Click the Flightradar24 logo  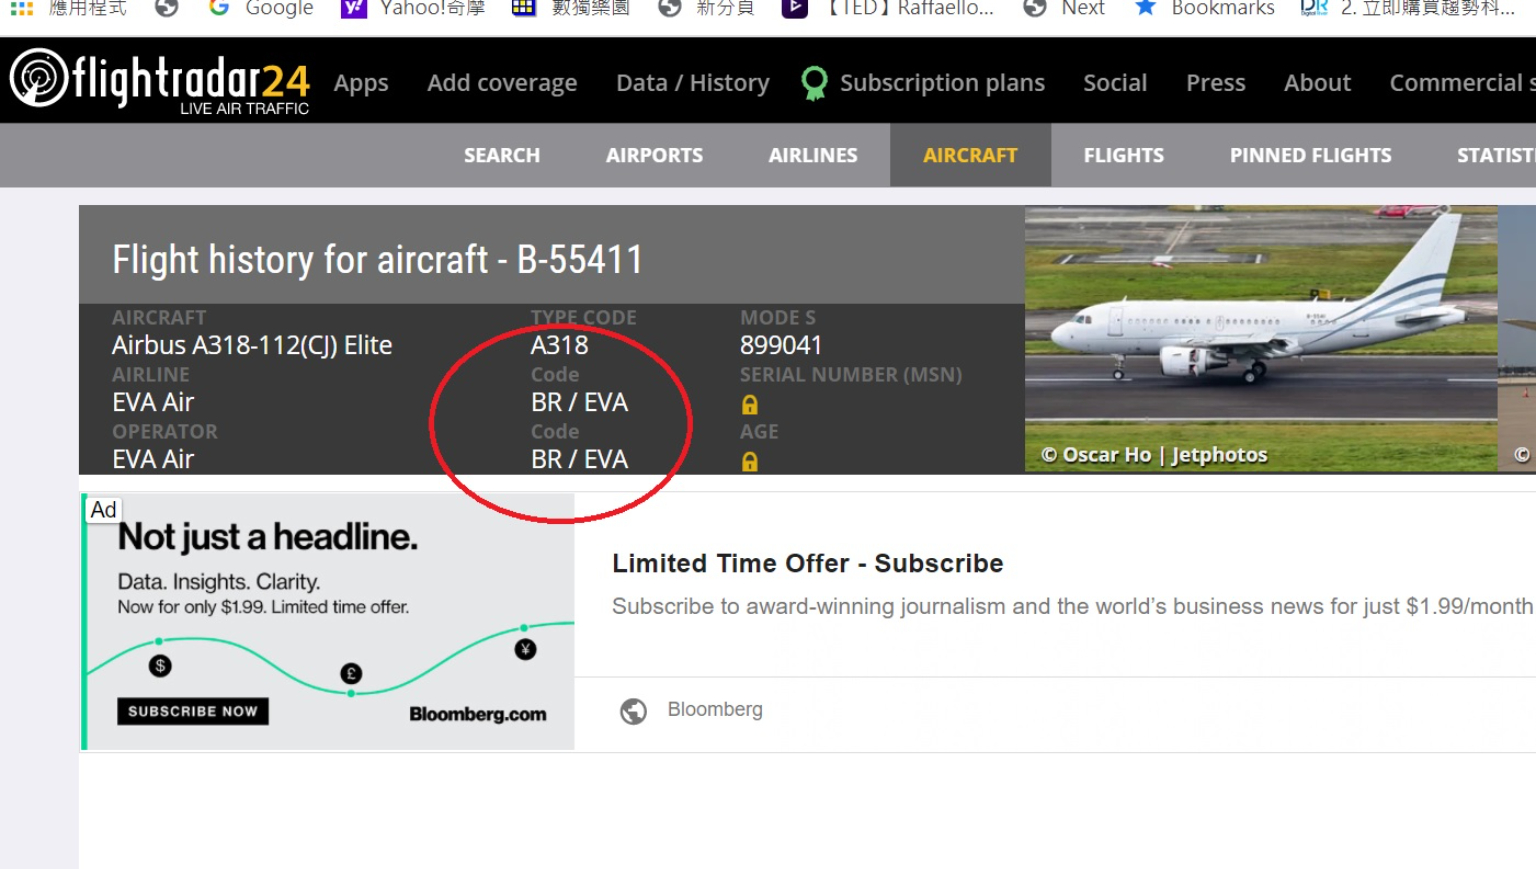click(160, 82)
